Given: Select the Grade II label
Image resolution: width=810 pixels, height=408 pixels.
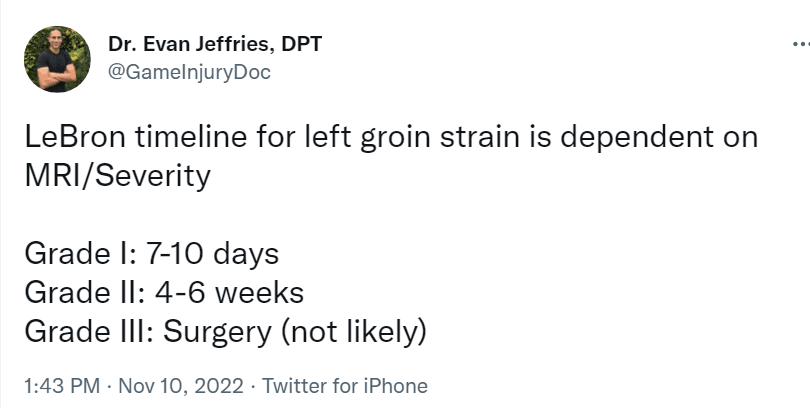Looking at the screenshot, I should pos(85,292).
